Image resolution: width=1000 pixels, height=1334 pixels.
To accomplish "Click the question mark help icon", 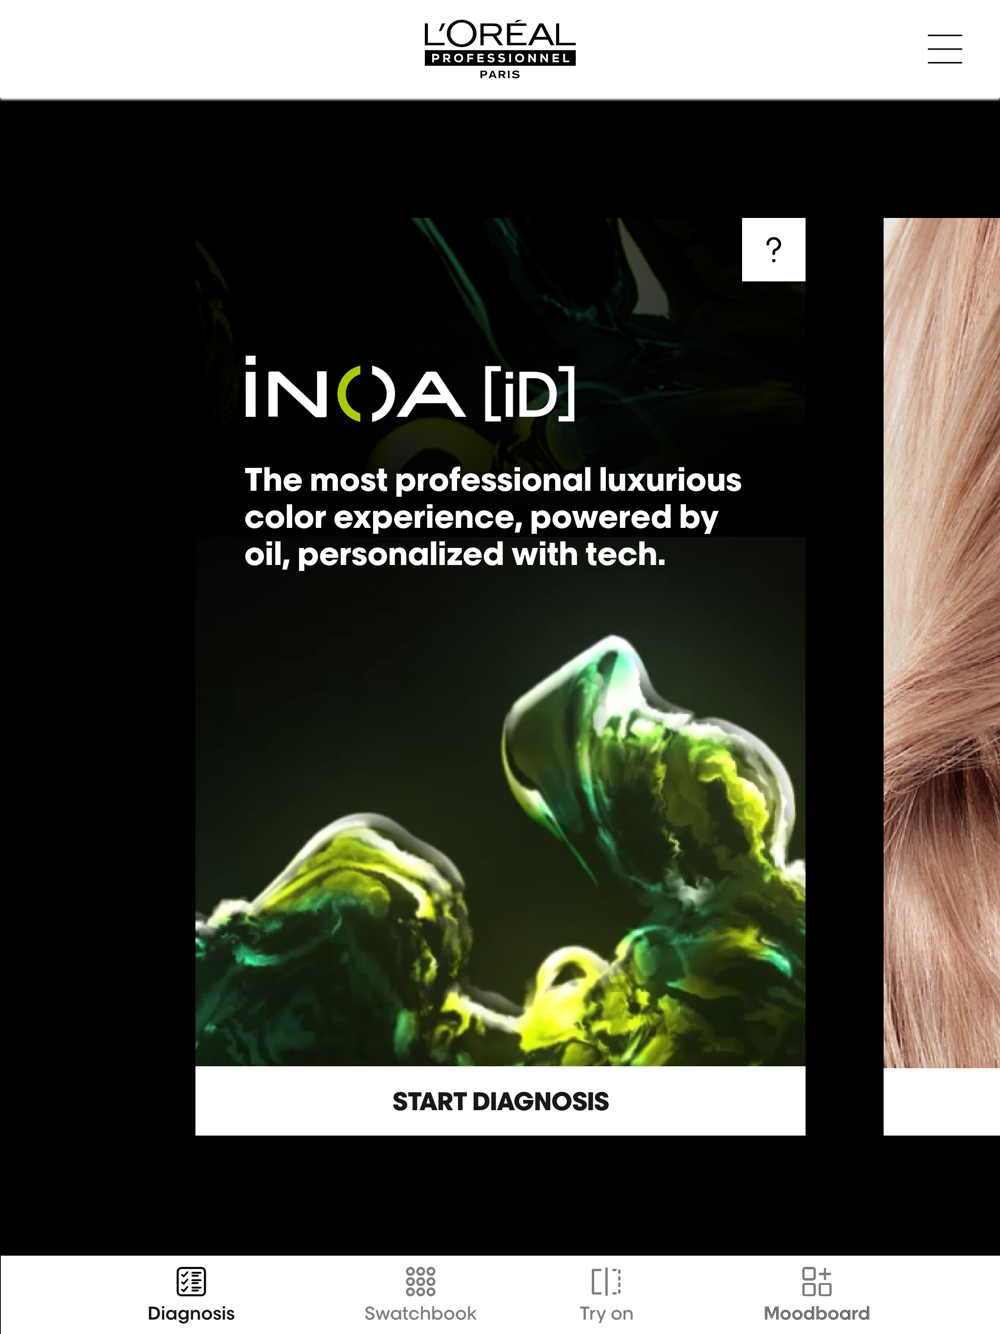I will [x=773, y=249].
